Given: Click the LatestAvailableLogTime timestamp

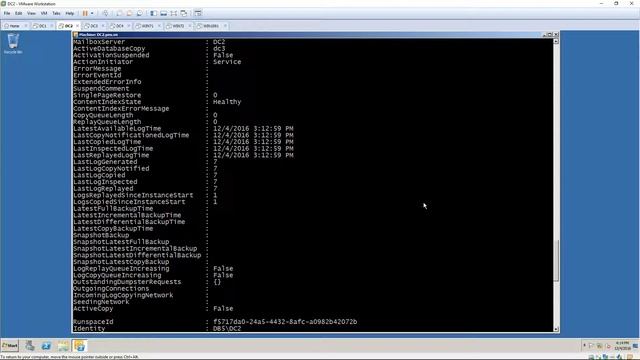Looking at the screenshot, I should [253, 128].
